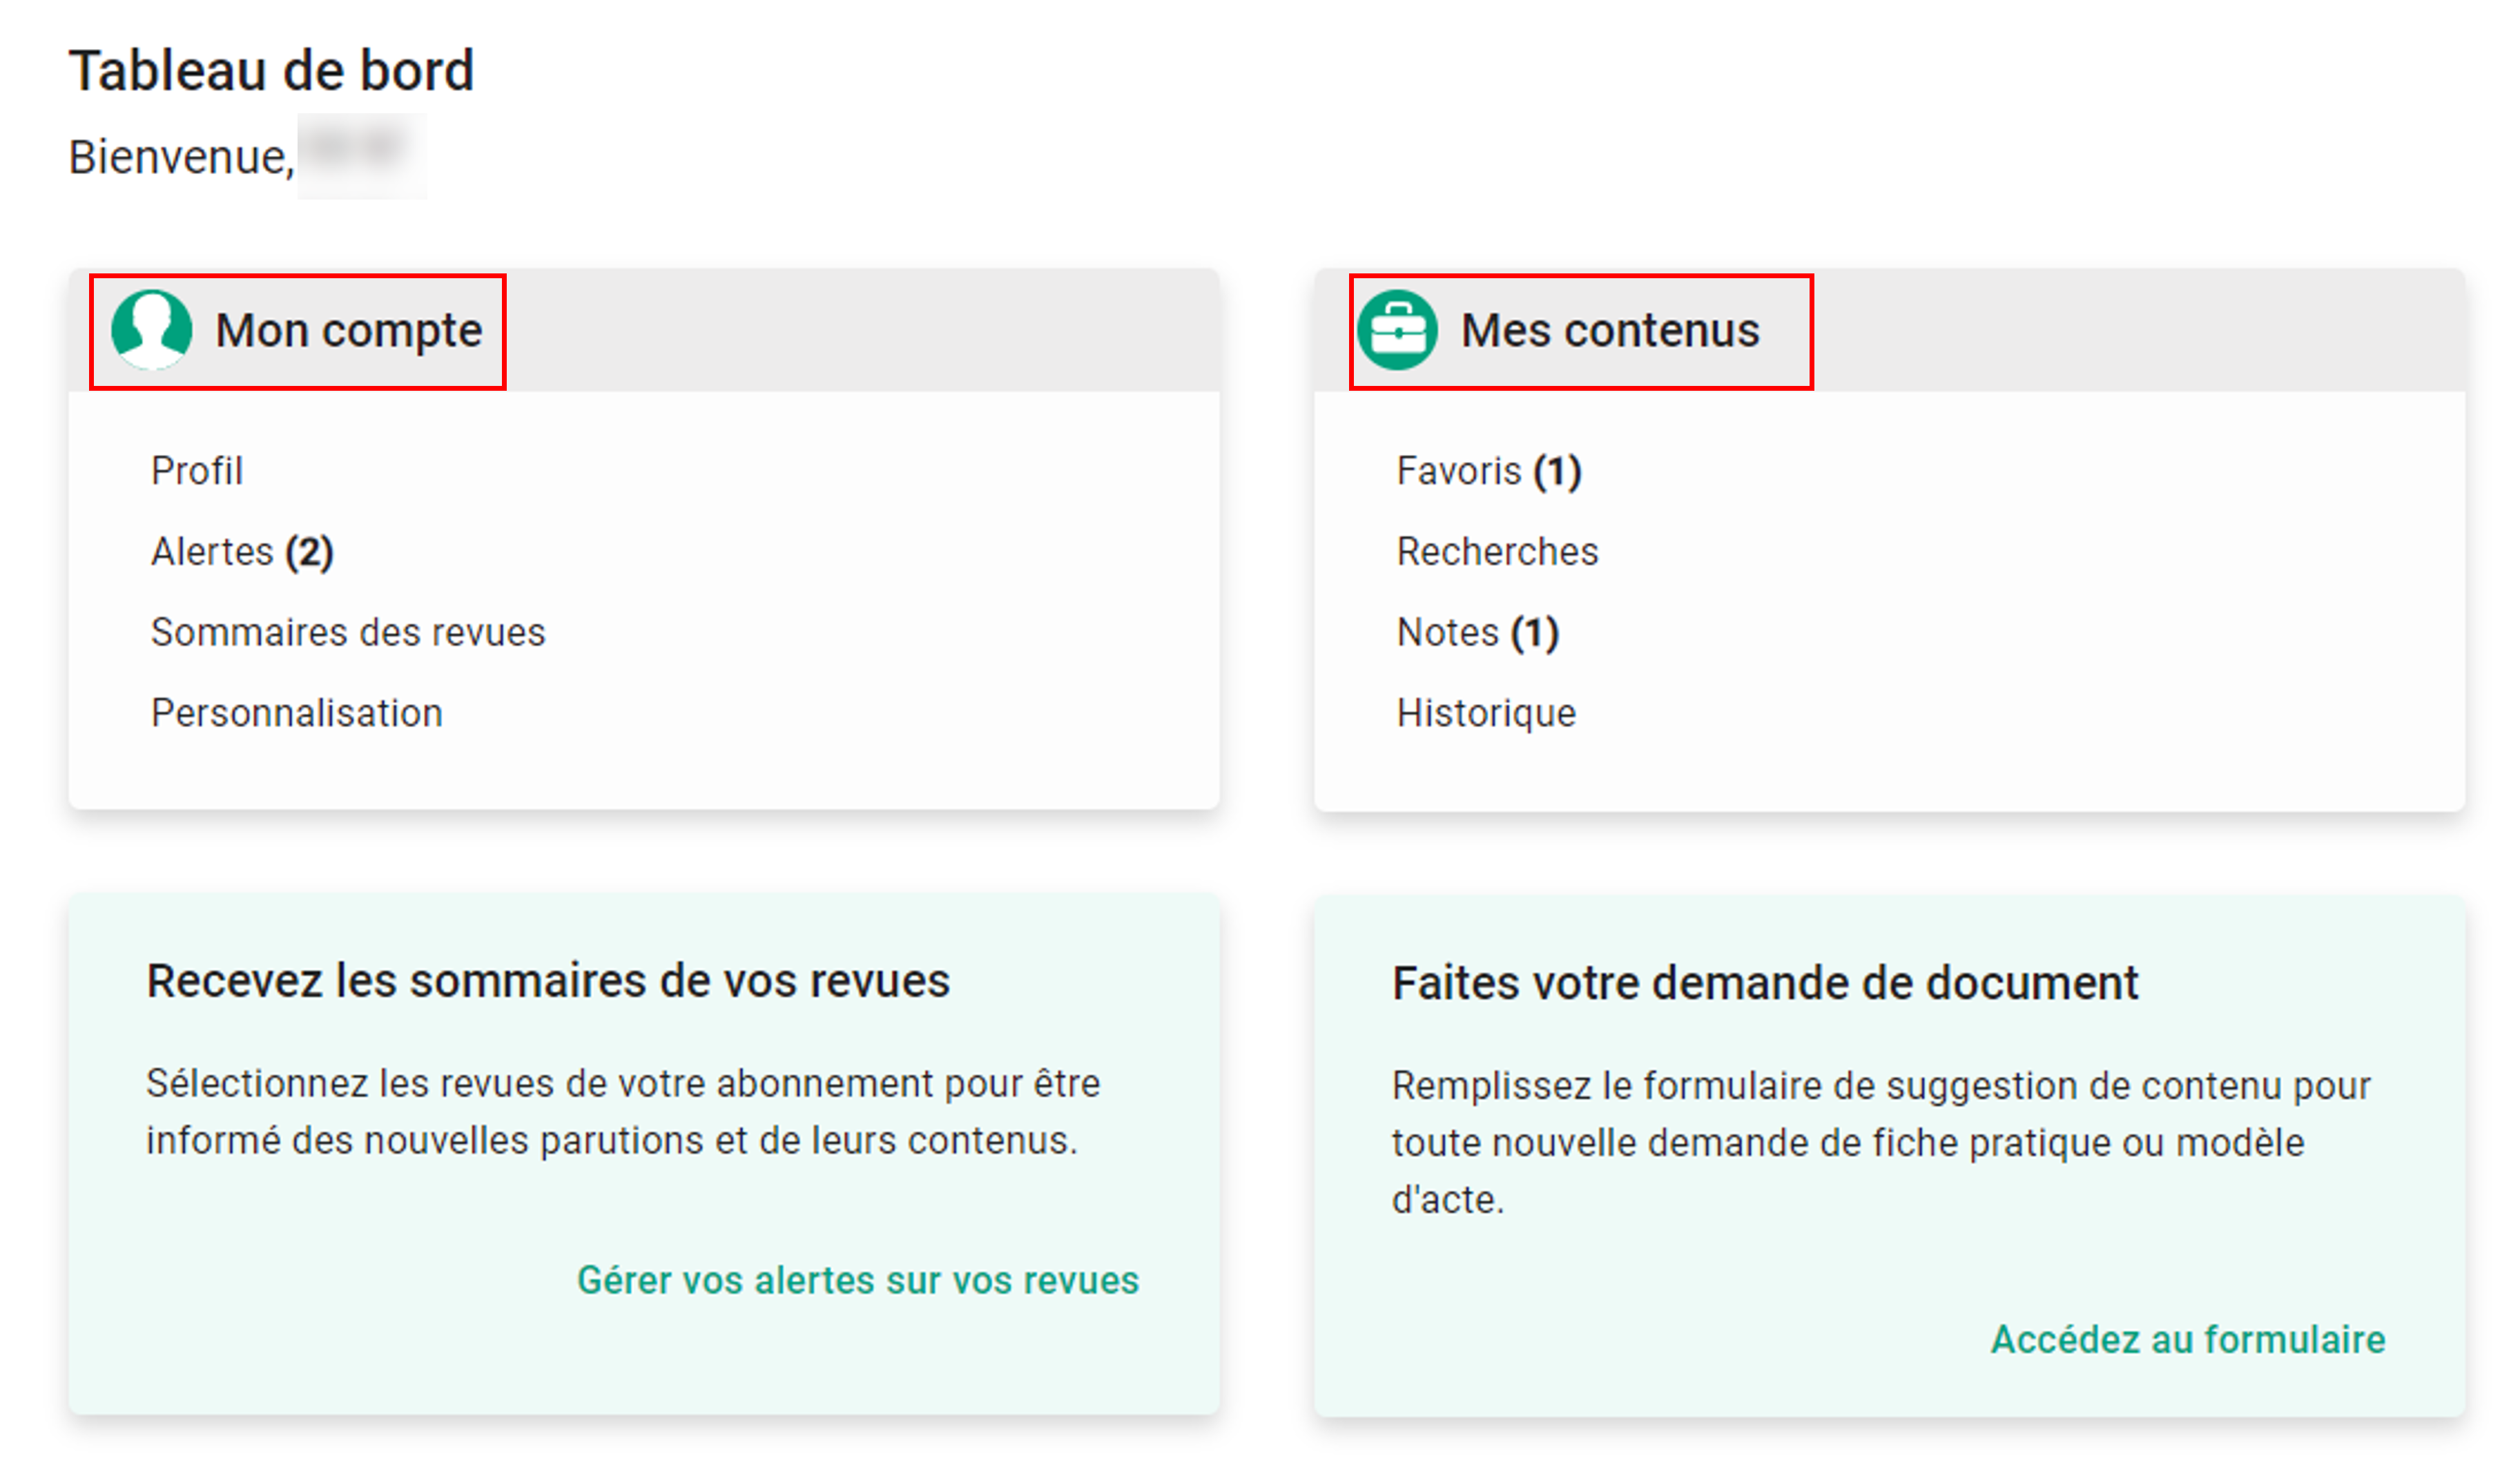Screen dimensions: 2520x1474
Task: Open Notes with 1 entry
Action: tap(1477, 632)
